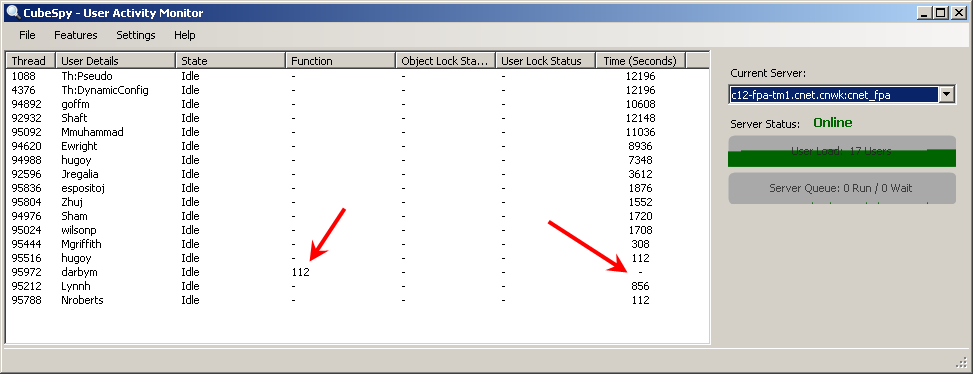The height and width of the screenshot is (374, 973).
Task: Select user wilsonp row
Action: point(357,230)
